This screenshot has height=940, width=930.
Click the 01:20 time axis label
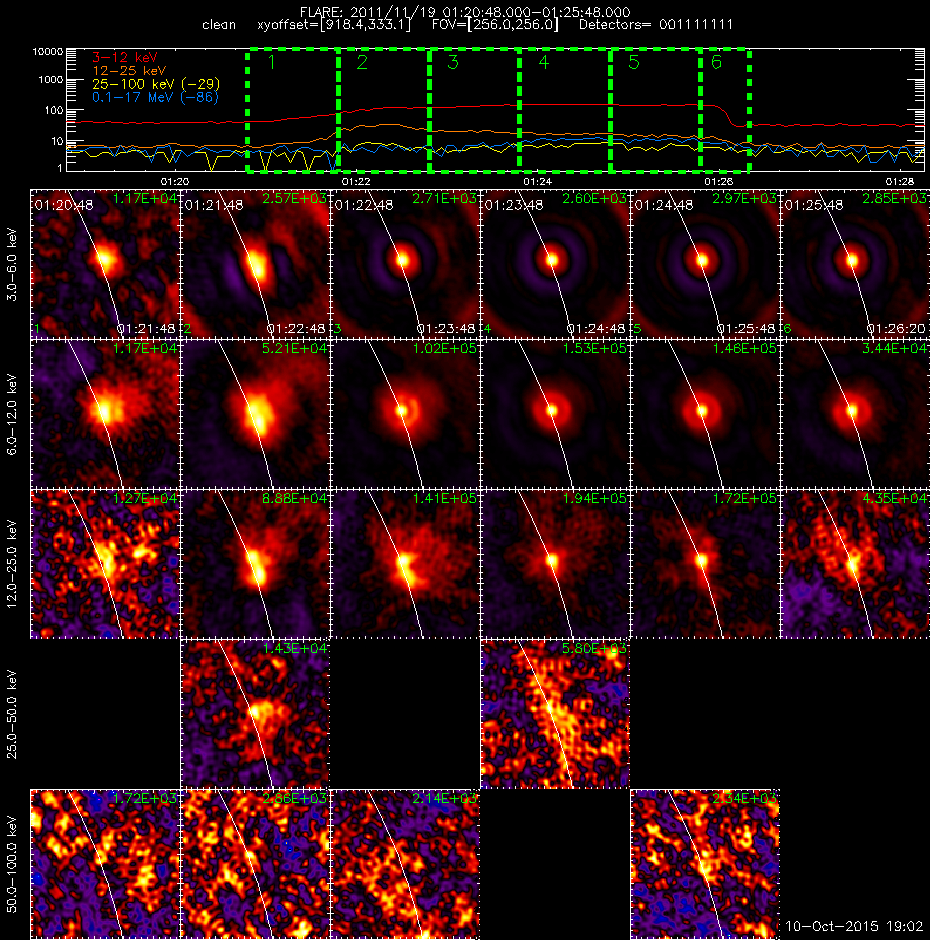(175, 181)
